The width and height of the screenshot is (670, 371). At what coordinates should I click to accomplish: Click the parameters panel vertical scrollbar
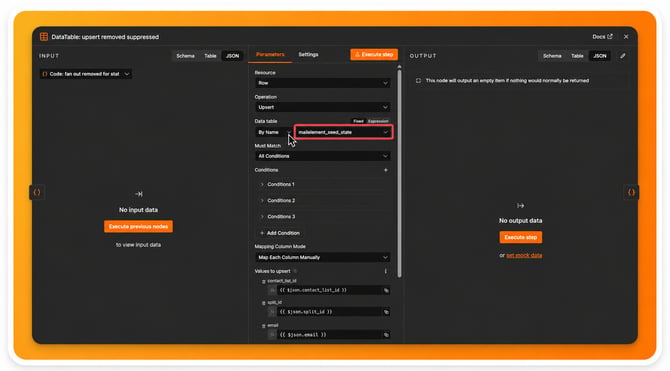pyautogui.click(x=400, y=173)
